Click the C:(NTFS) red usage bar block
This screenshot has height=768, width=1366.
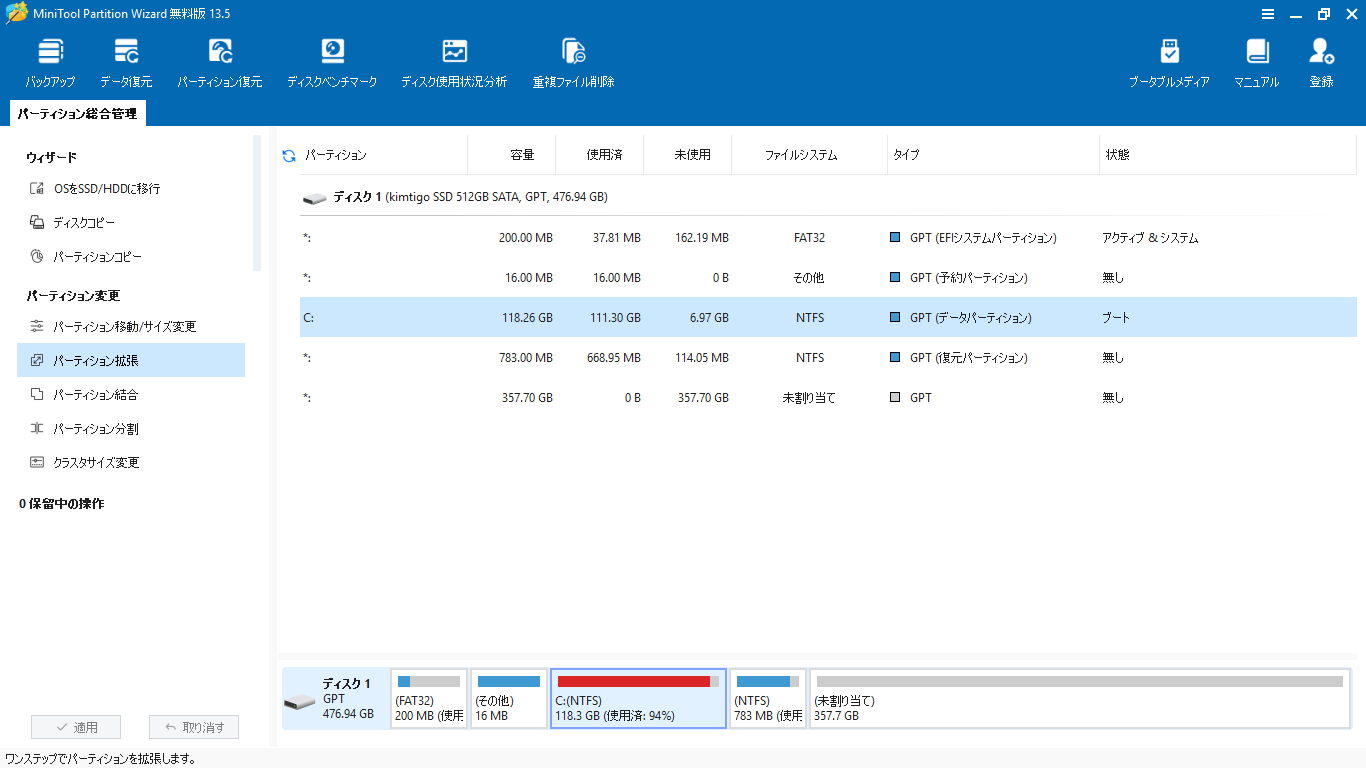point(638,698)
